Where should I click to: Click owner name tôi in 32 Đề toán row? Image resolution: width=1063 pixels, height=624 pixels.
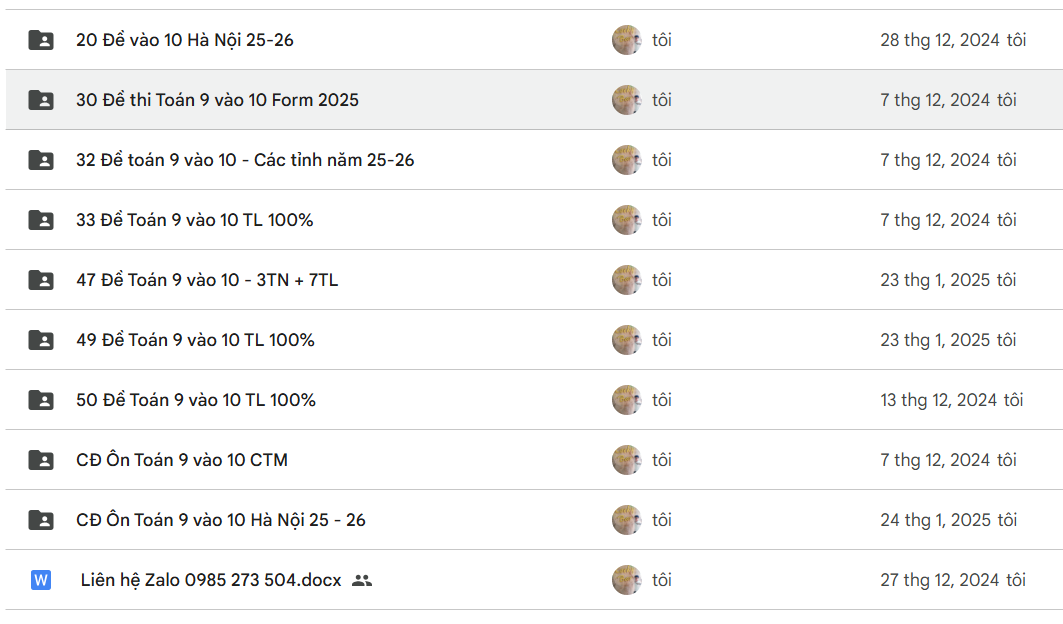click(x=662, y=160)
